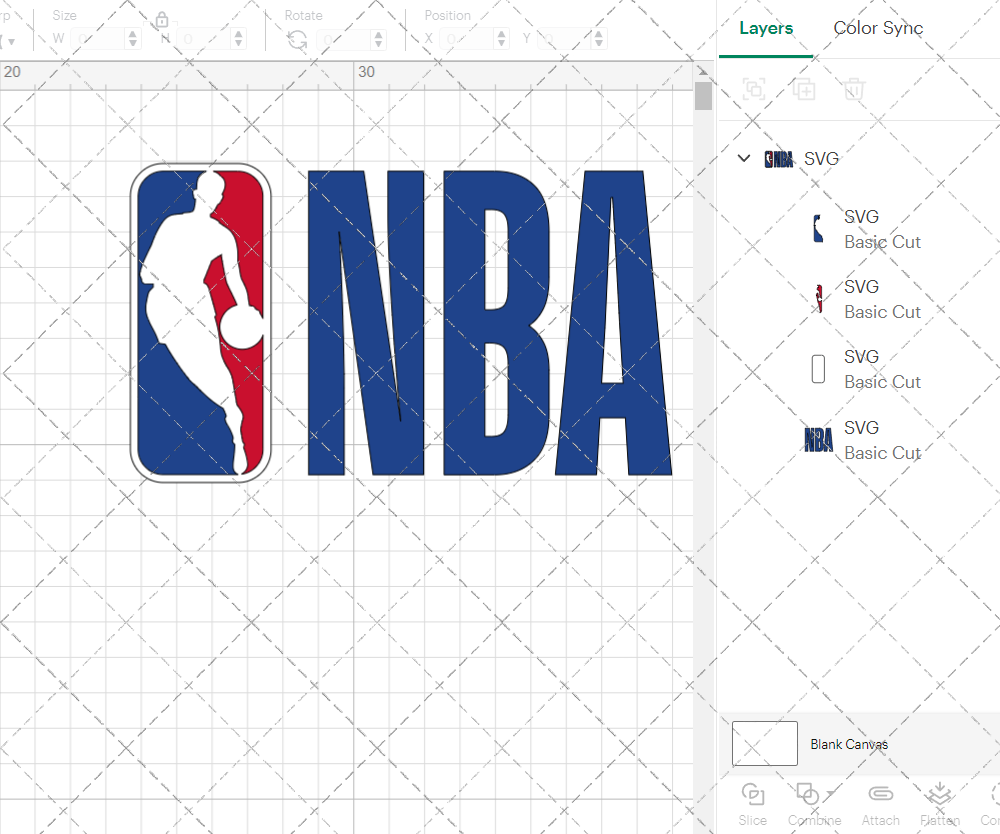Toggle the size lock icon
Image resolution: width=1000 pixels, height=834 pixels.
(x=162, y=20)
